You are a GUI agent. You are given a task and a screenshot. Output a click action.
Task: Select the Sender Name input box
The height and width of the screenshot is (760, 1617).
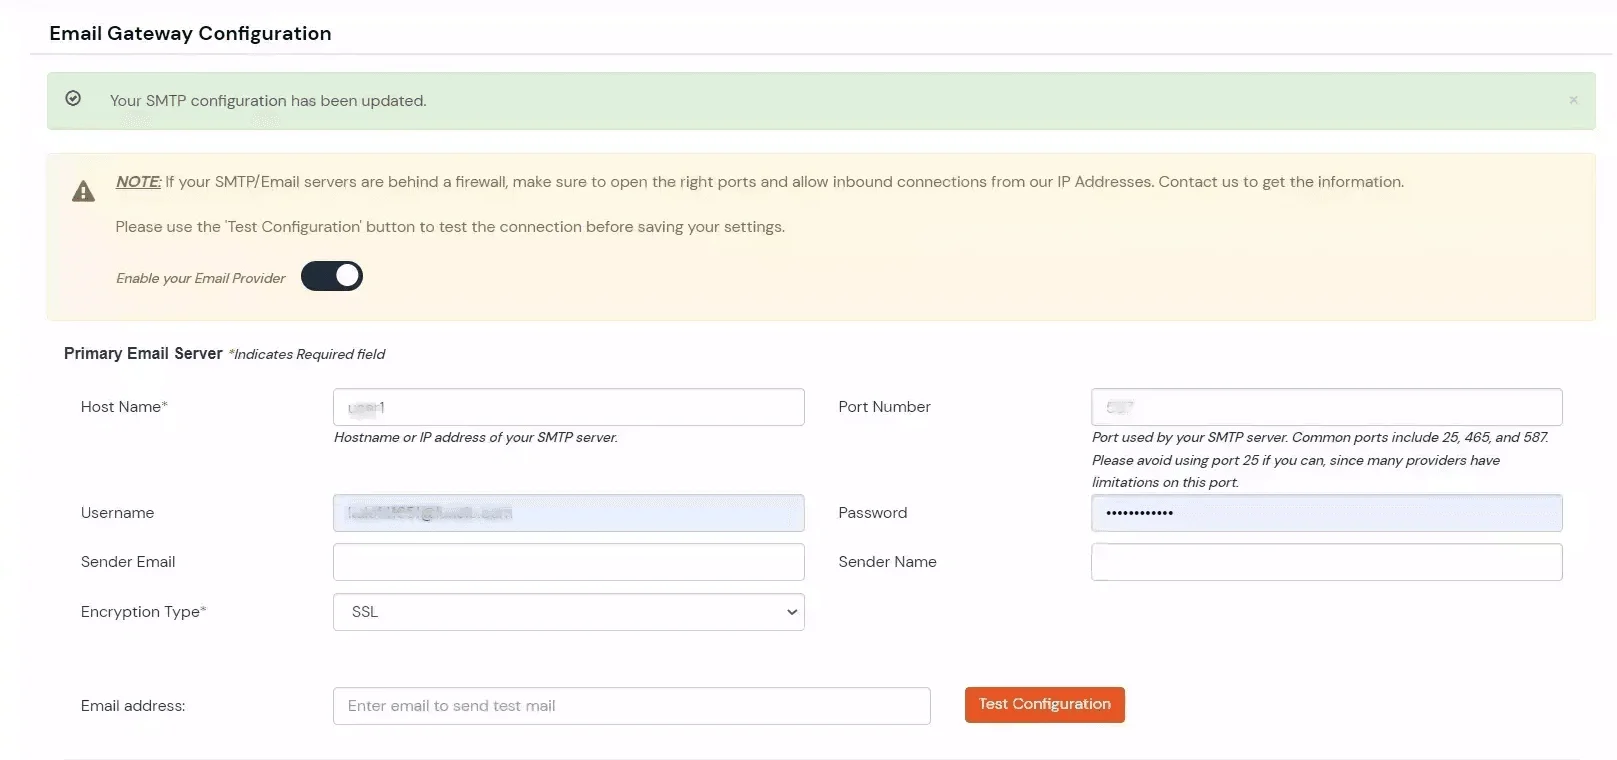1326,562
